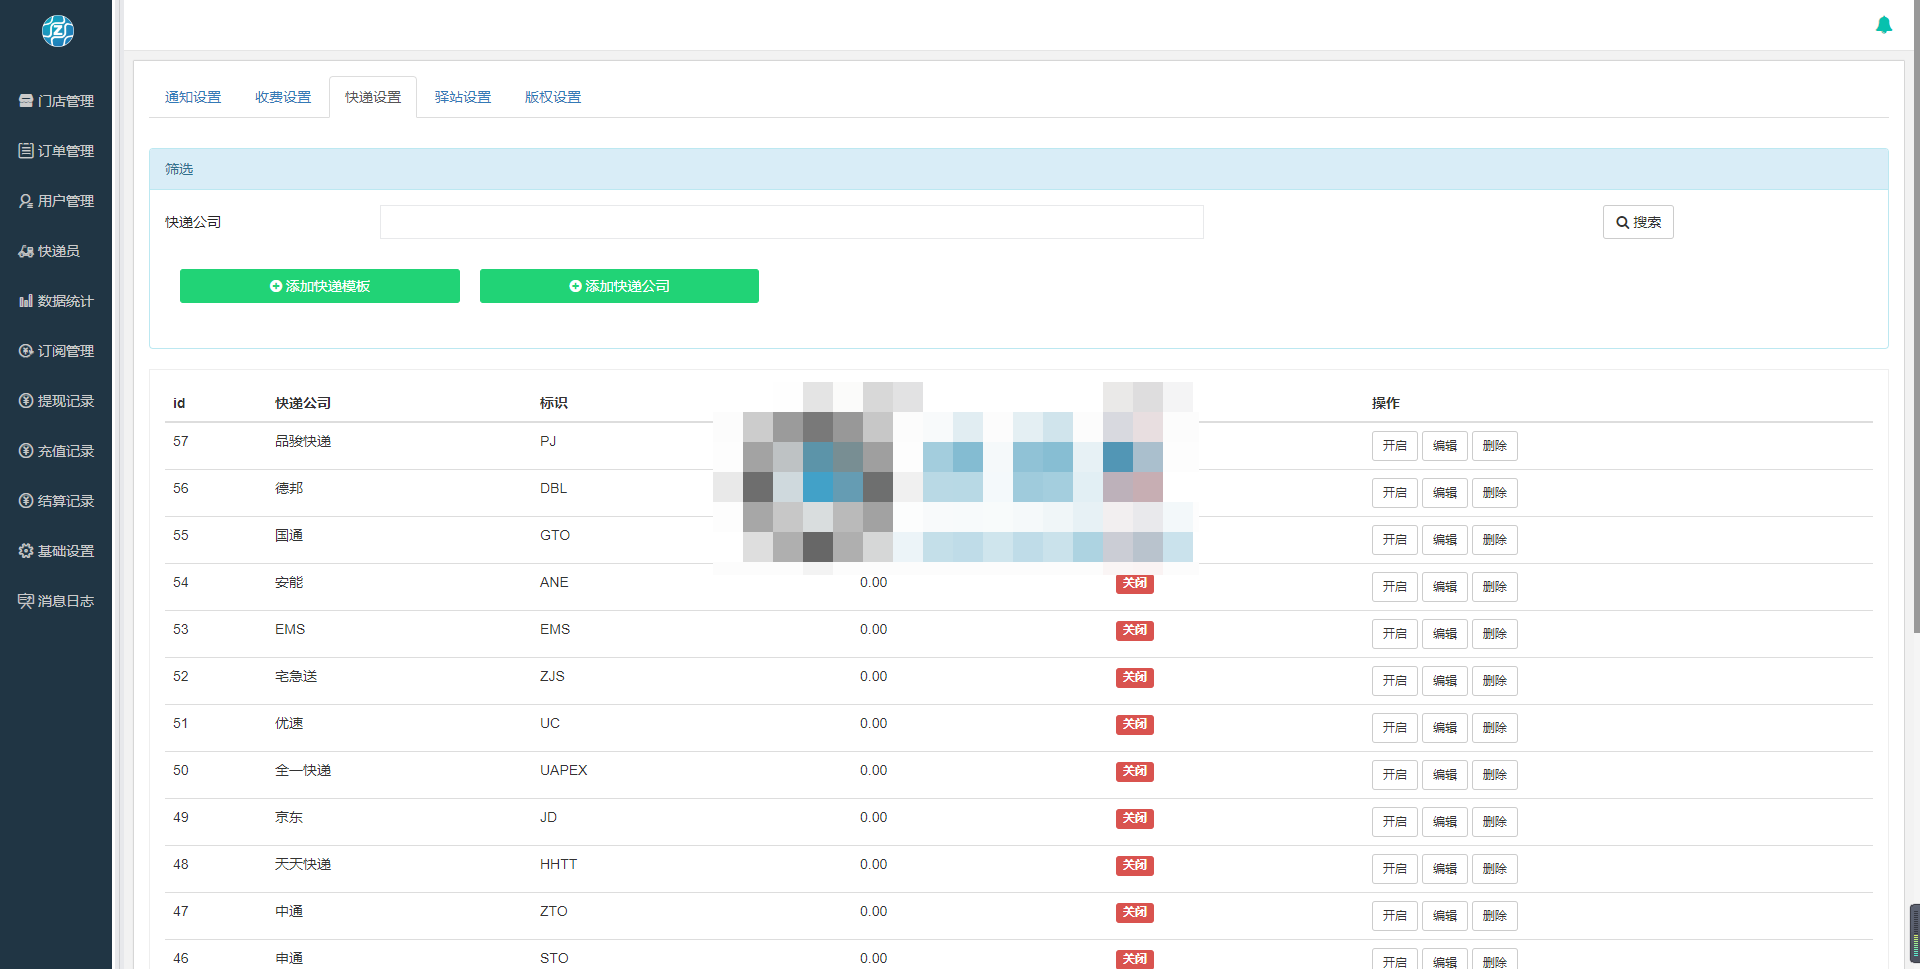The width and height of the screenshot is (1920, 969).
Task: Edit the 品骏快递 row
Action: [1444, 446]
